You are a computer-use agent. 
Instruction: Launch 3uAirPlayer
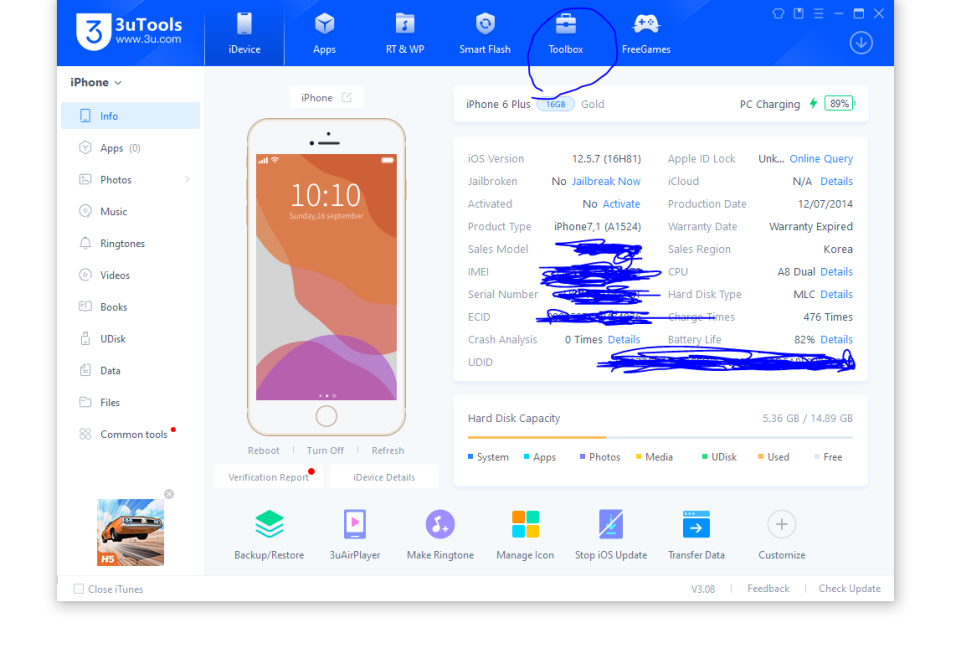355,535
